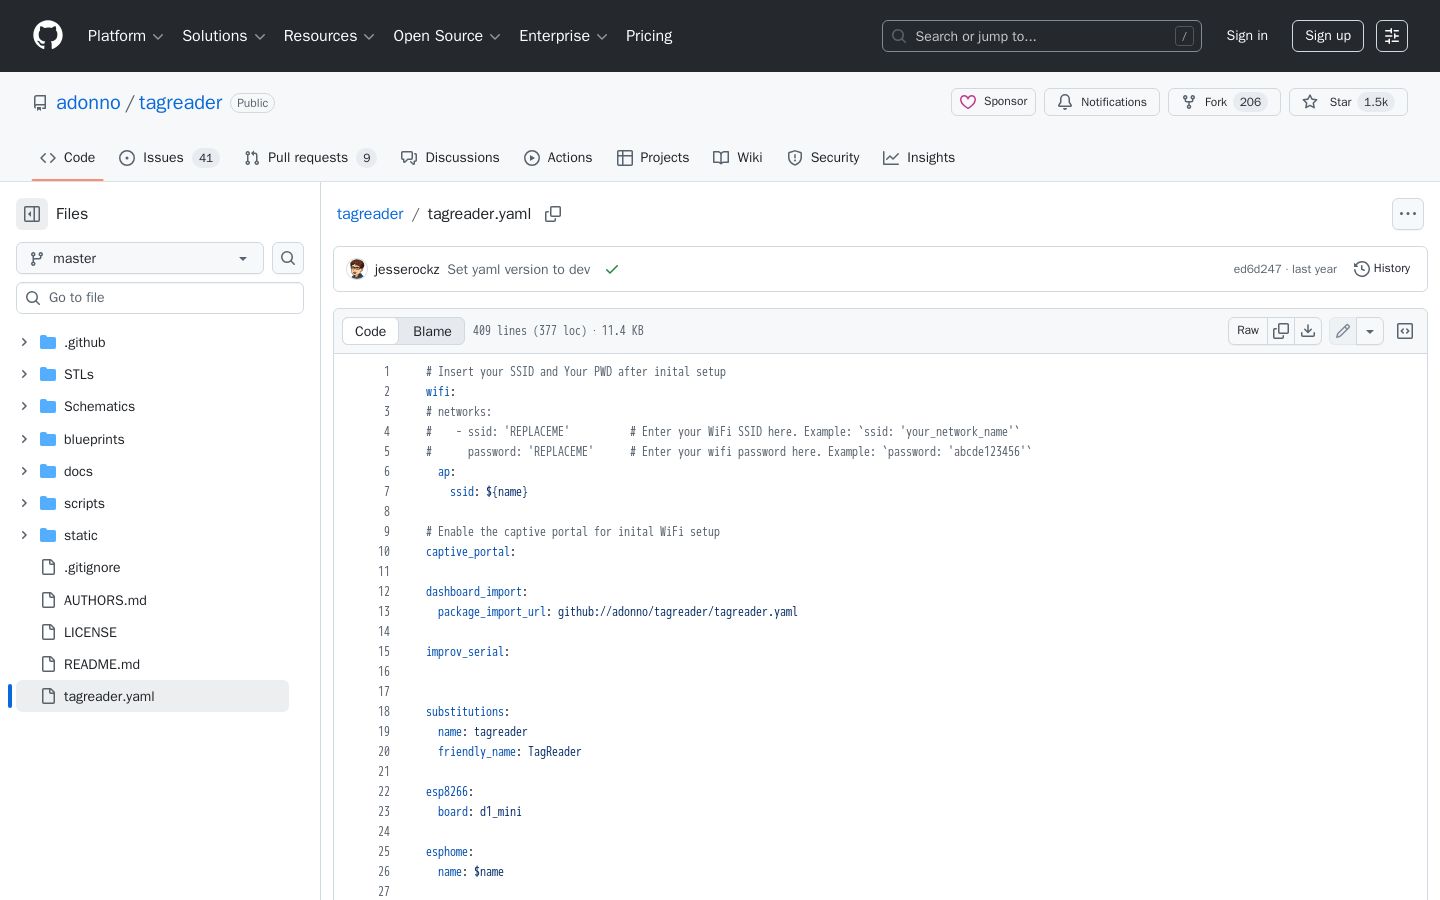Open the Insights tab
This screenshot has height=900, width=1440.
[919, 158]
